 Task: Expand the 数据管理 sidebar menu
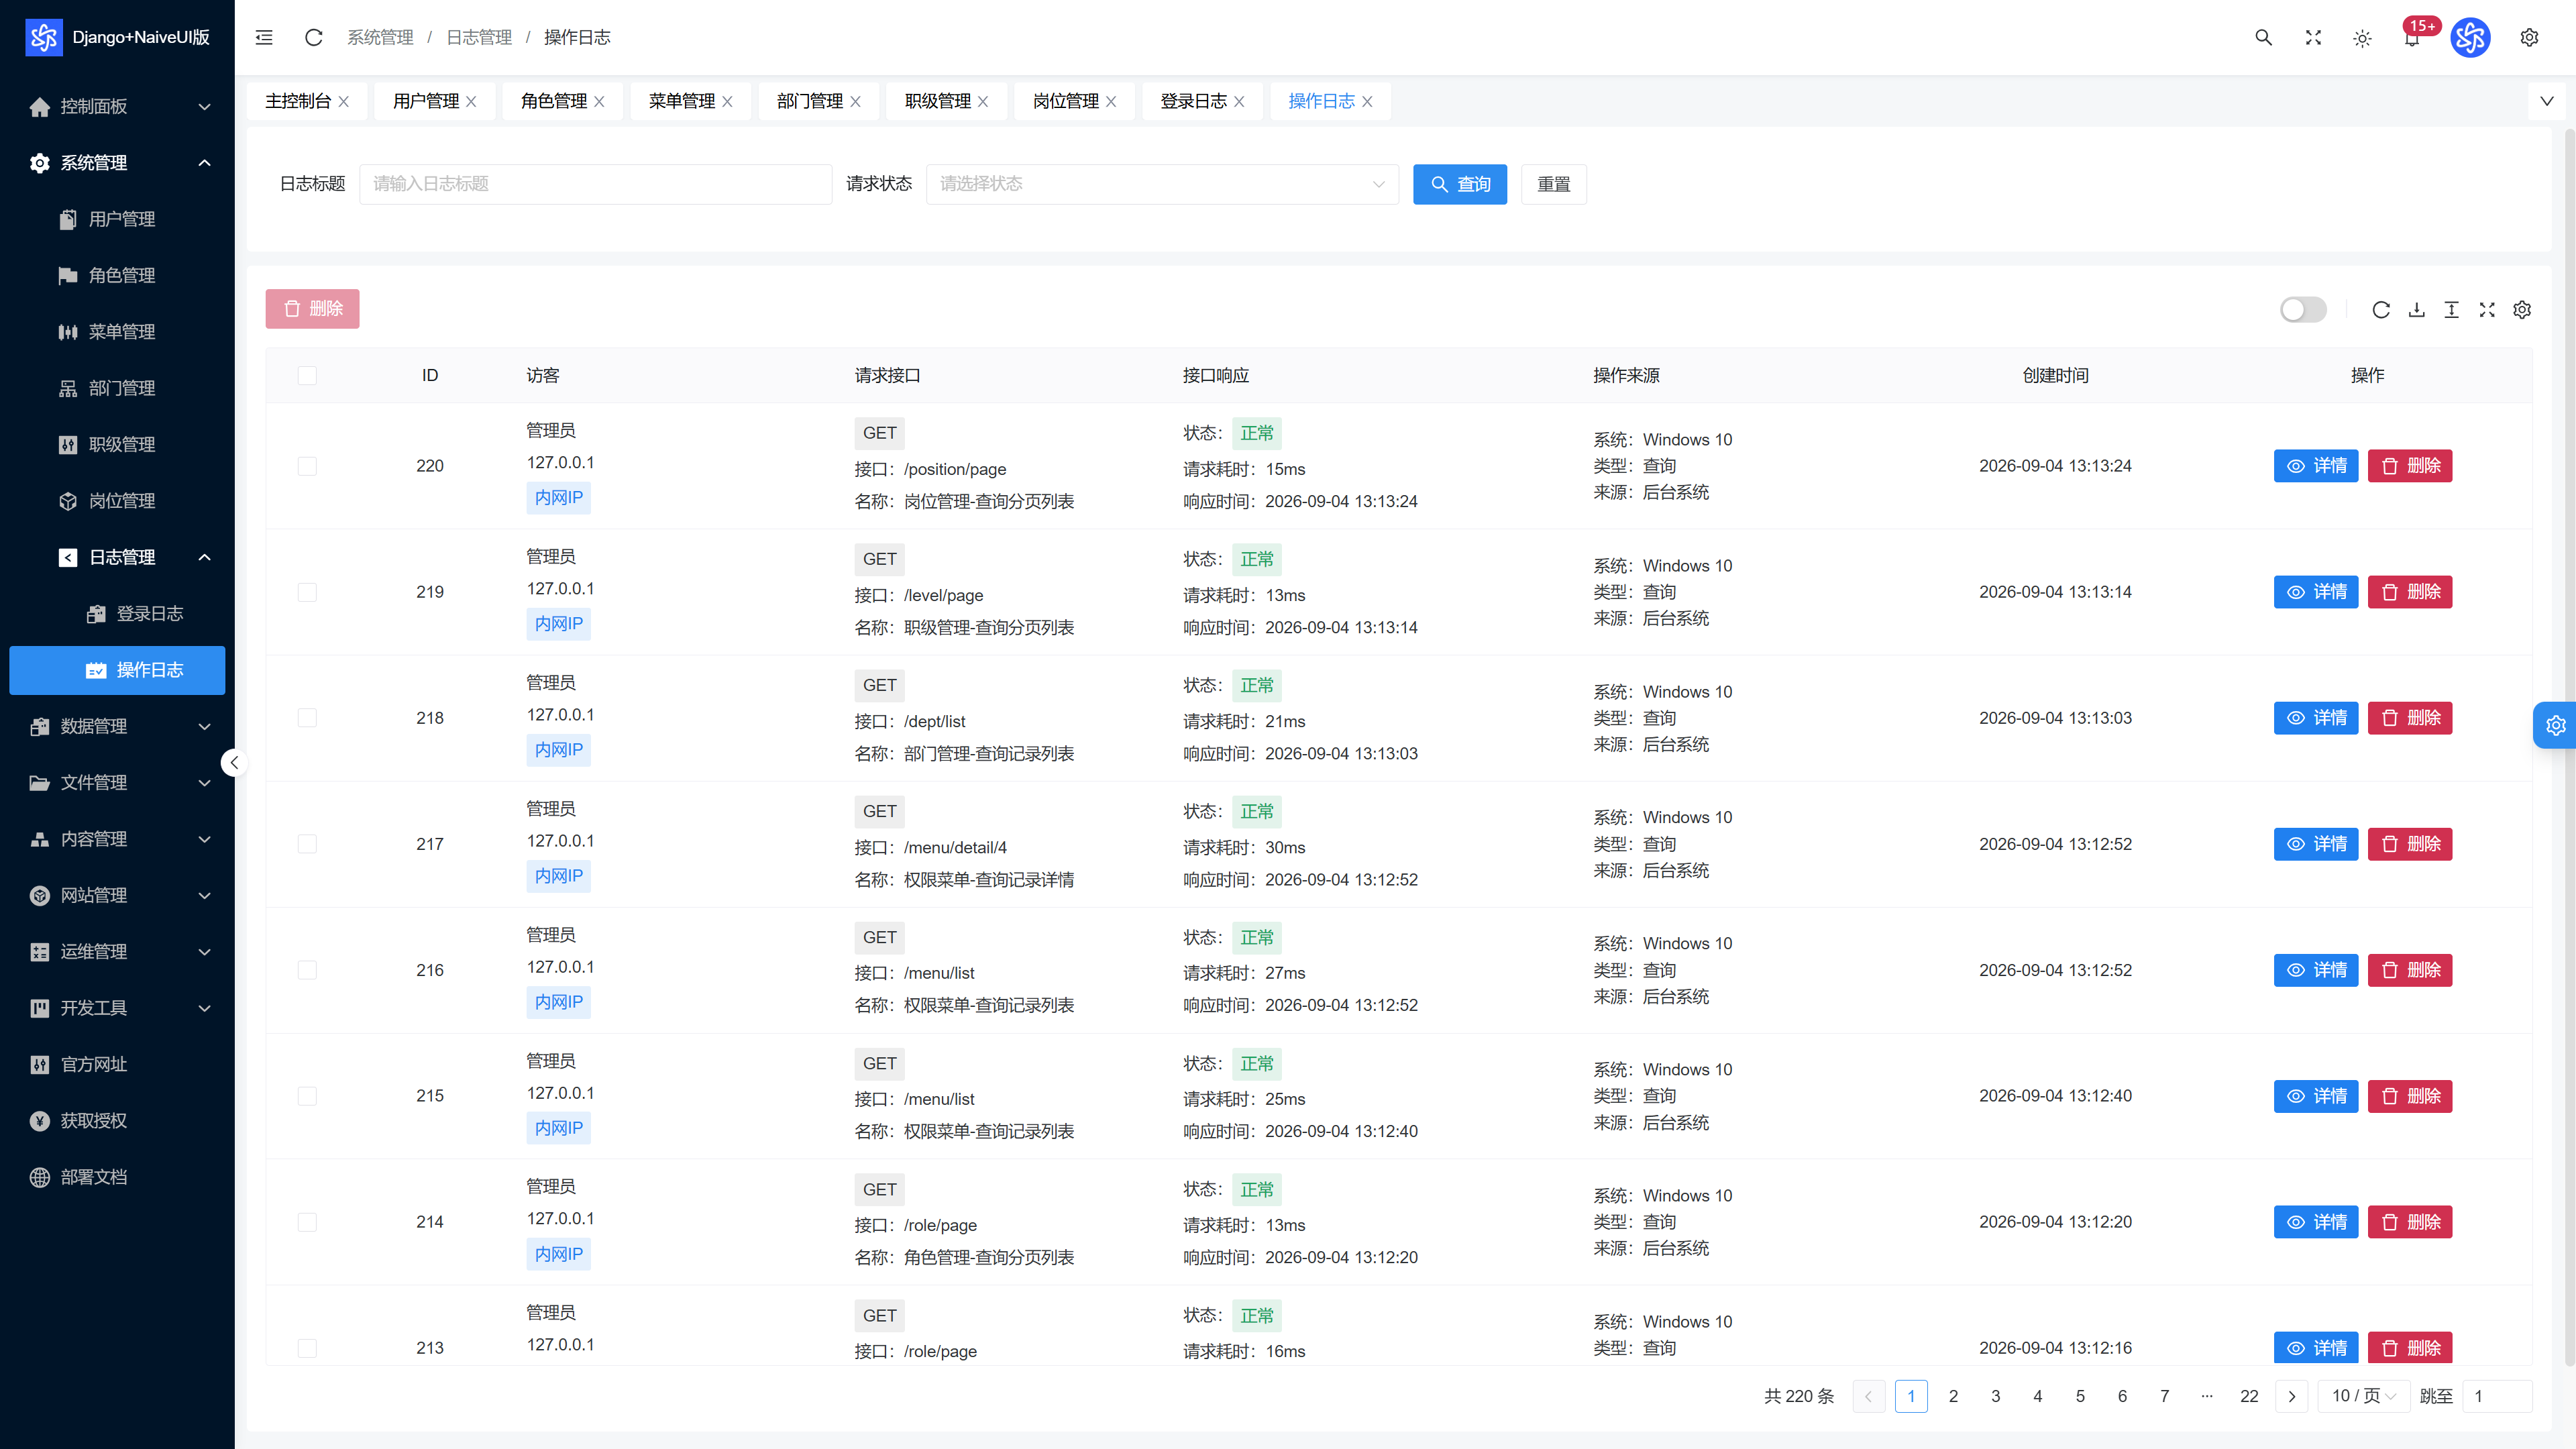[x=117, y=726]
